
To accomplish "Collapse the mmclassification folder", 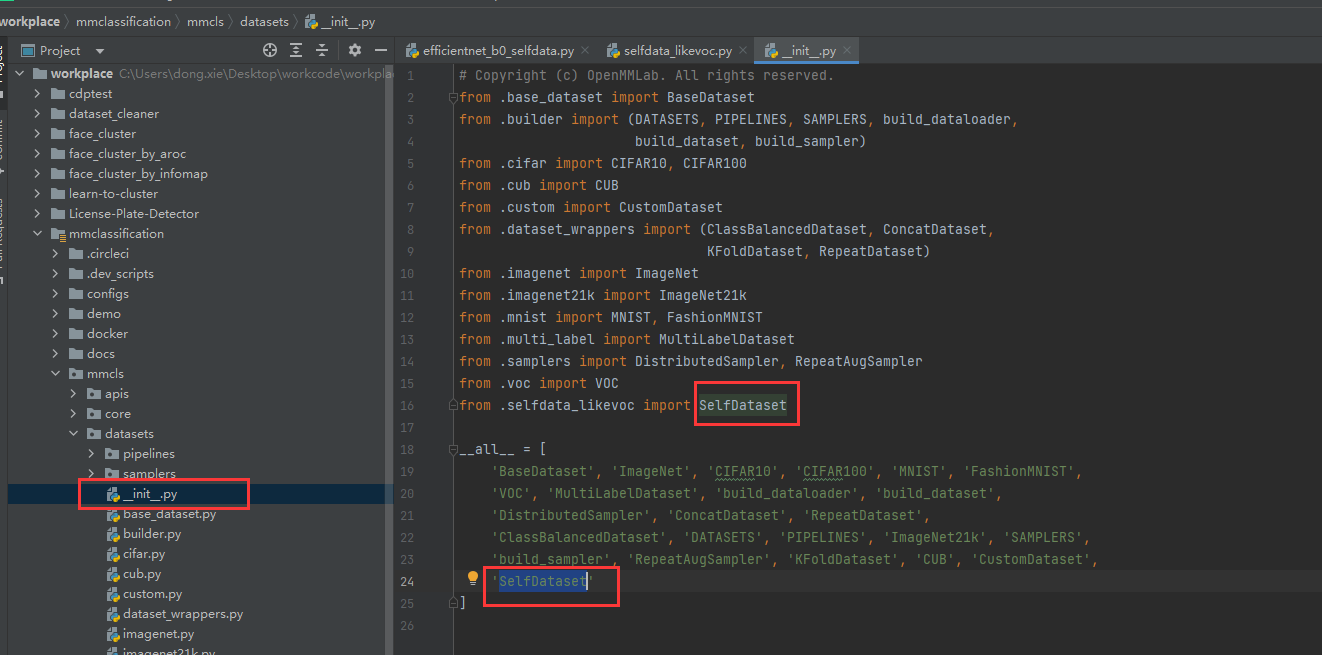I will point(38,234).
